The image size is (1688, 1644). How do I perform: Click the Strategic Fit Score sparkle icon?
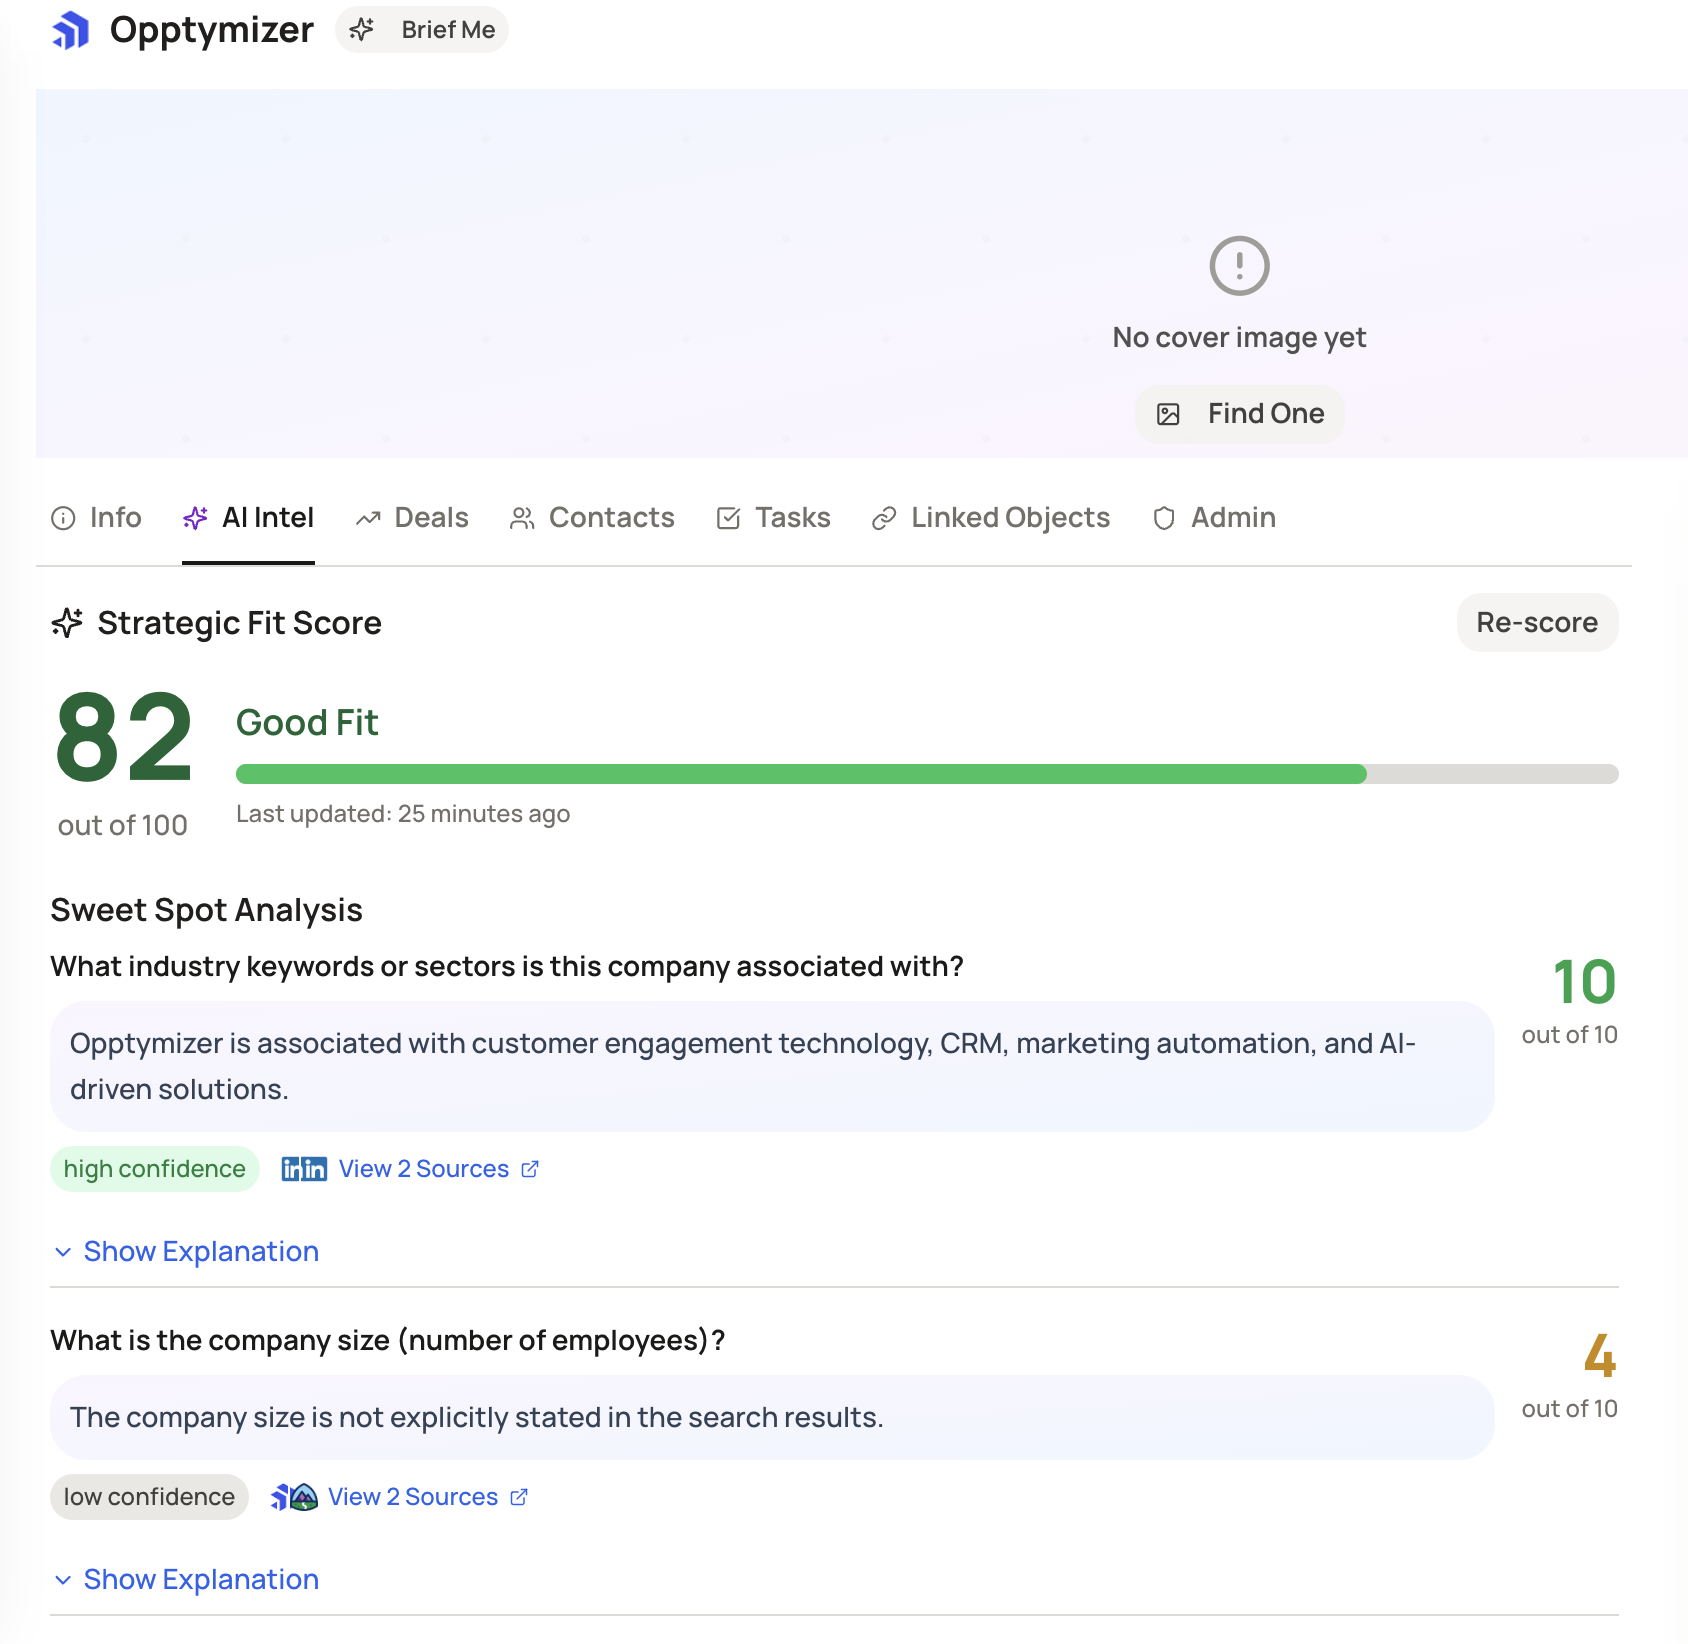click(67, 623)
